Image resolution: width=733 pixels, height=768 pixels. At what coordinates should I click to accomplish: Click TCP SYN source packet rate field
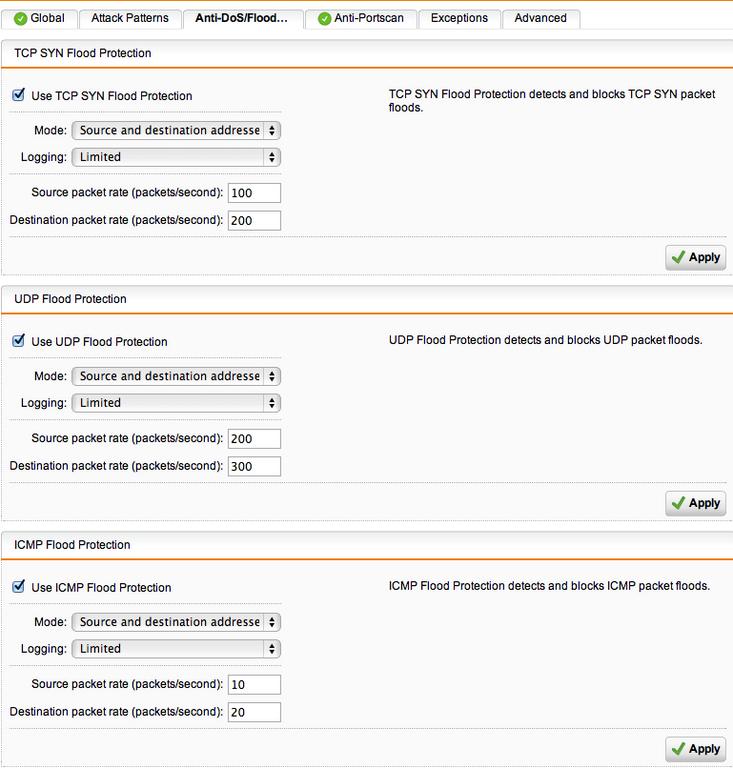pyautogui.click(x=254, y=193)
